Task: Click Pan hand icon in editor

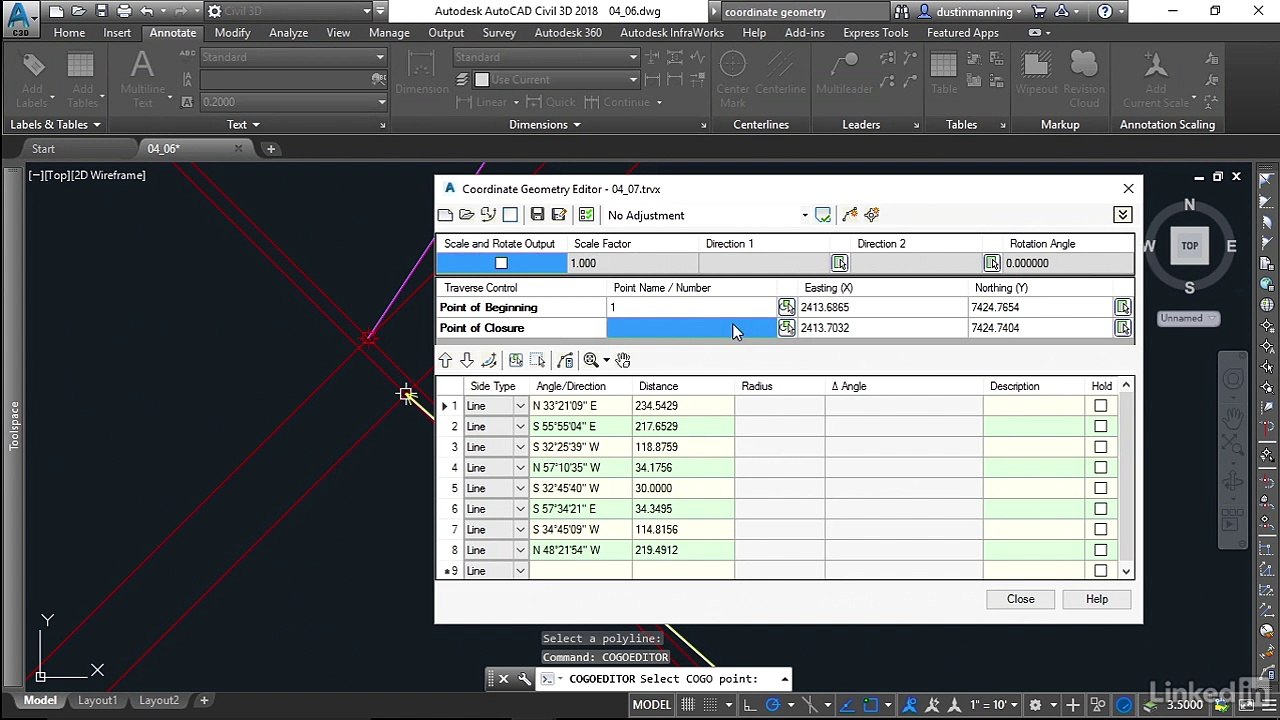Action: [623, 360]
